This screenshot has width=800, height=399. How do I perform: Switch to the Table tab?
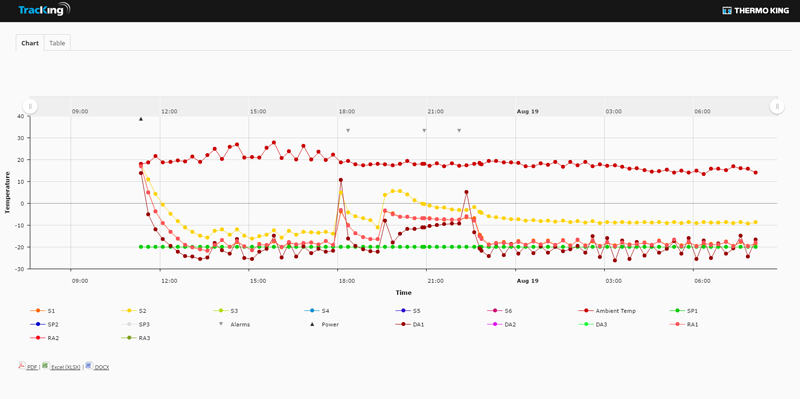[x=57, y=43]
